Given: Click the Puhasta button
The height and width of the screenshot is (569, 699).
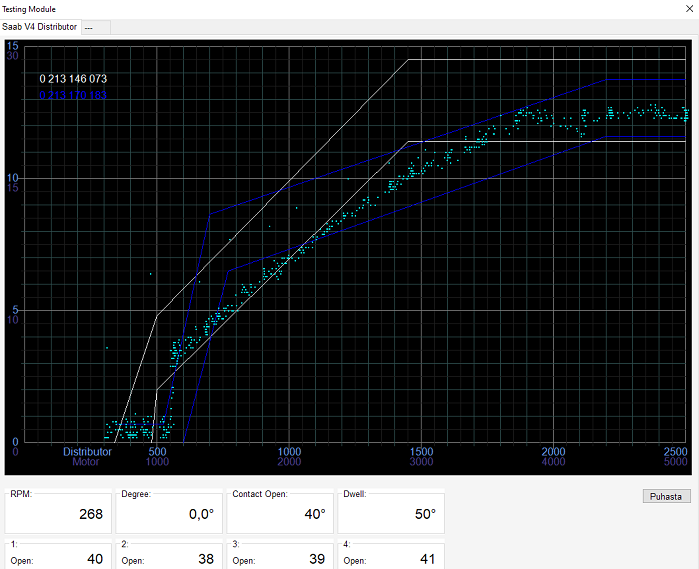Looking at the screenshot, I should [x=666, y=496].
